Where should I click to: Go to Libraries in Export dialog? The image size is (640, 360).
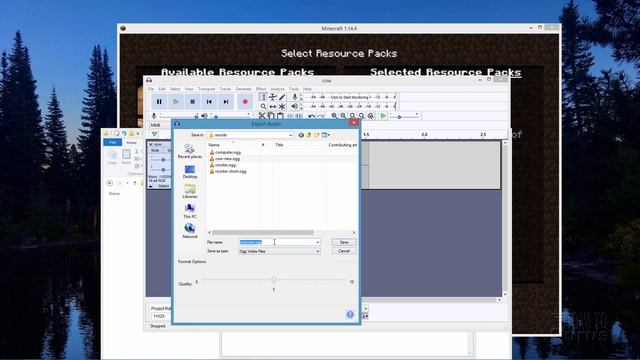[190, 191]
